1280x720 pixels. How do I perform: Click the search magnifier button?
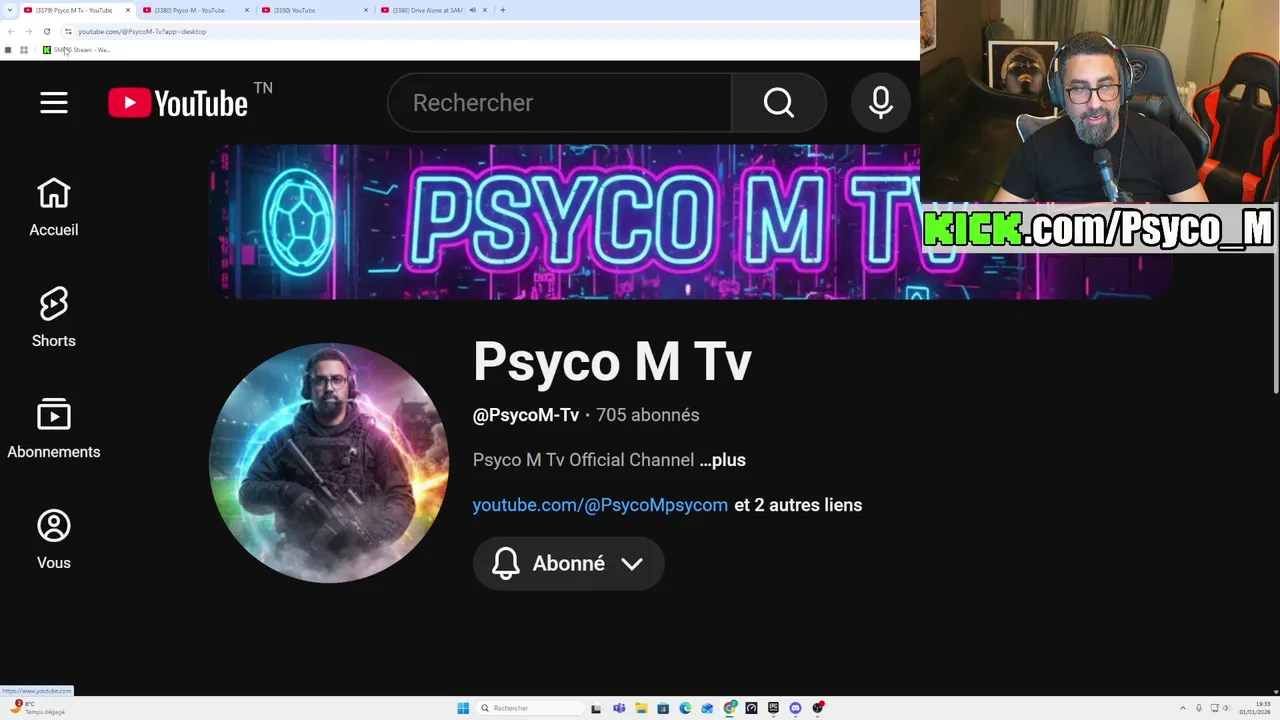click(779, 103)
